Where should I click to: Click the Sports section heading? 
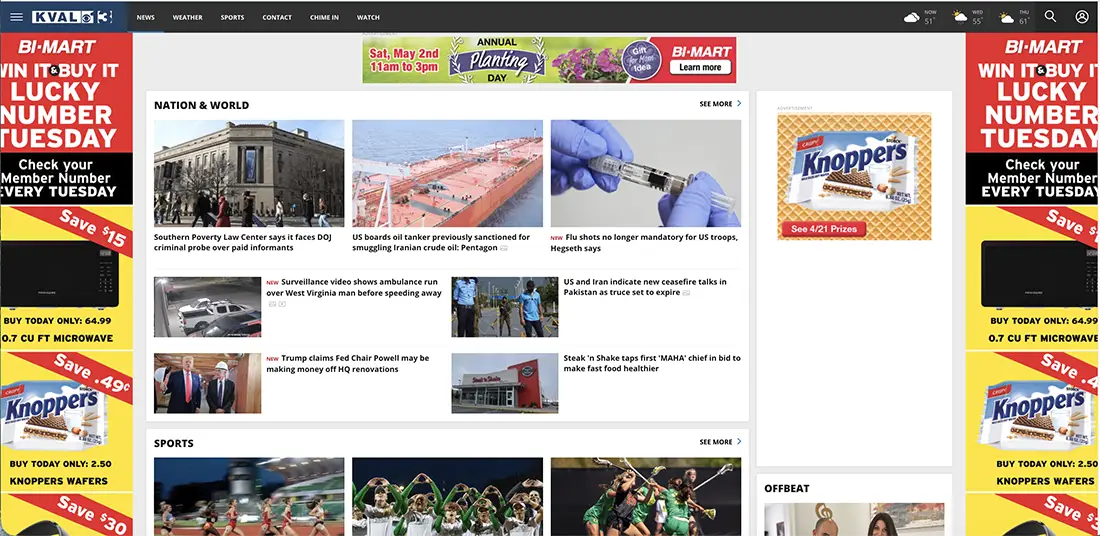point(174,443)
